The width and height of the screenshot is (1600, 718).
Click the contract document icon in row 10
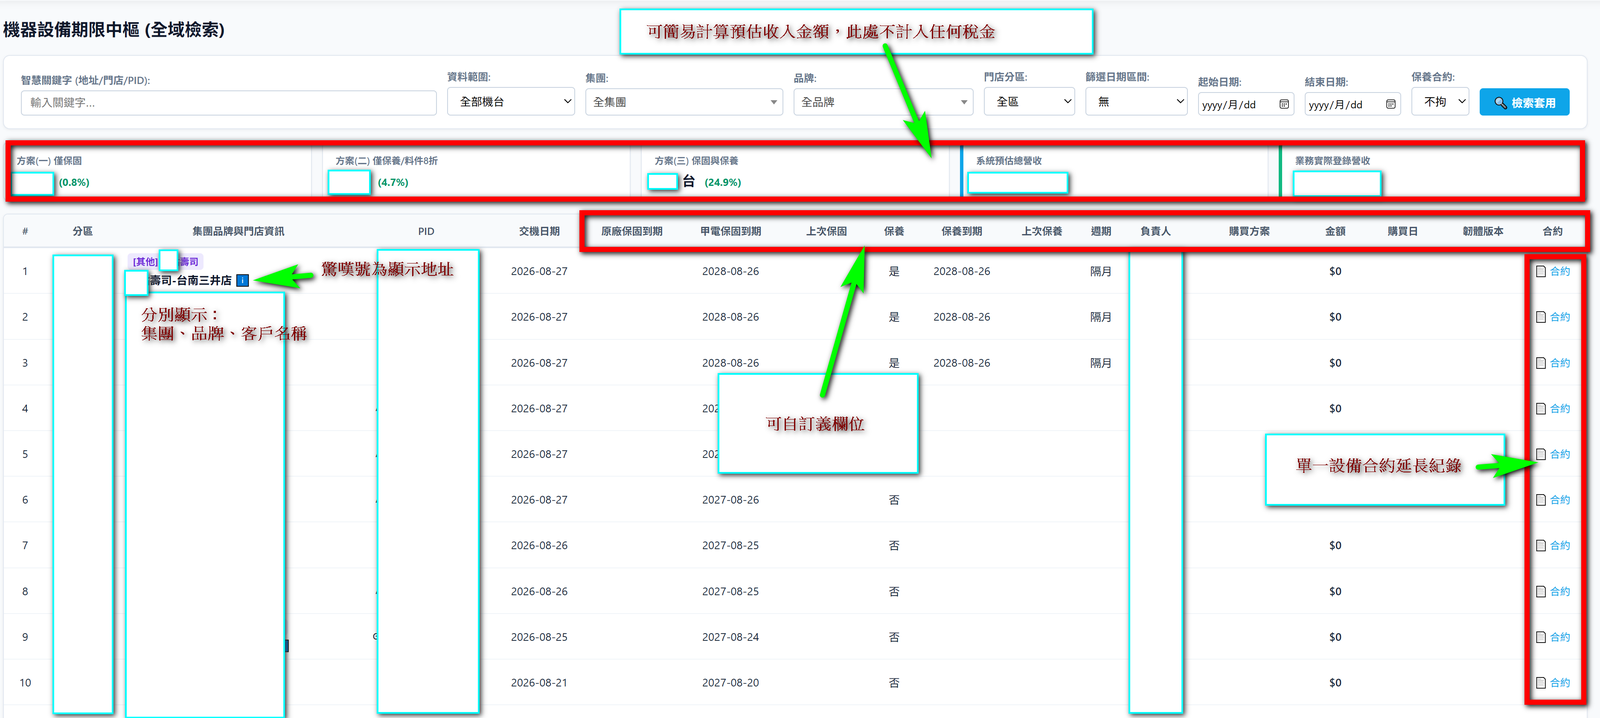(1541, 683)
